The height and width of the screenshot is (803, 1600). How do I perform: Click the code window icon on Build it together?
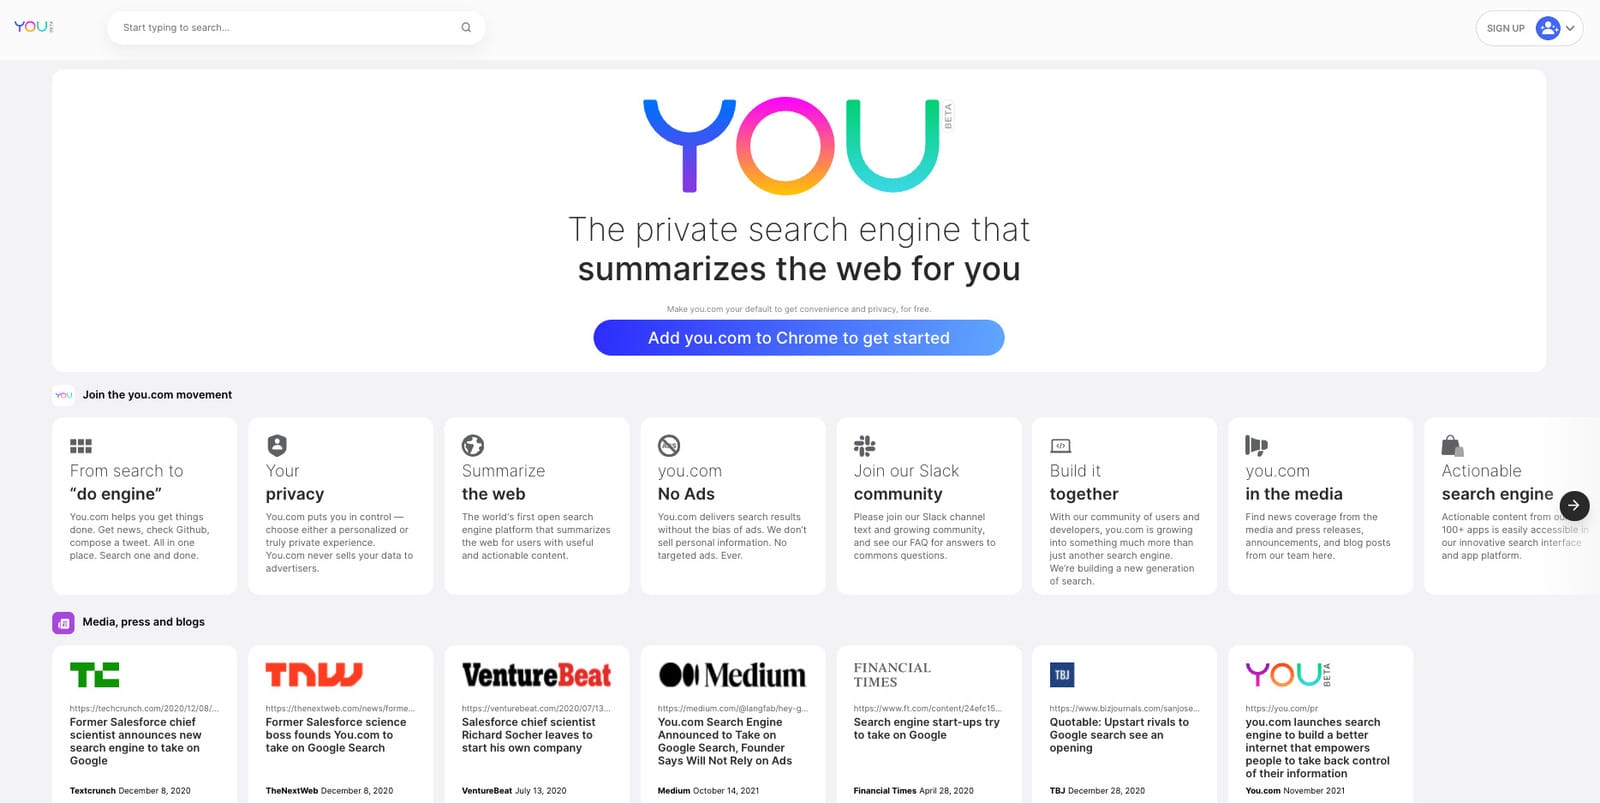coord(1061,446)
